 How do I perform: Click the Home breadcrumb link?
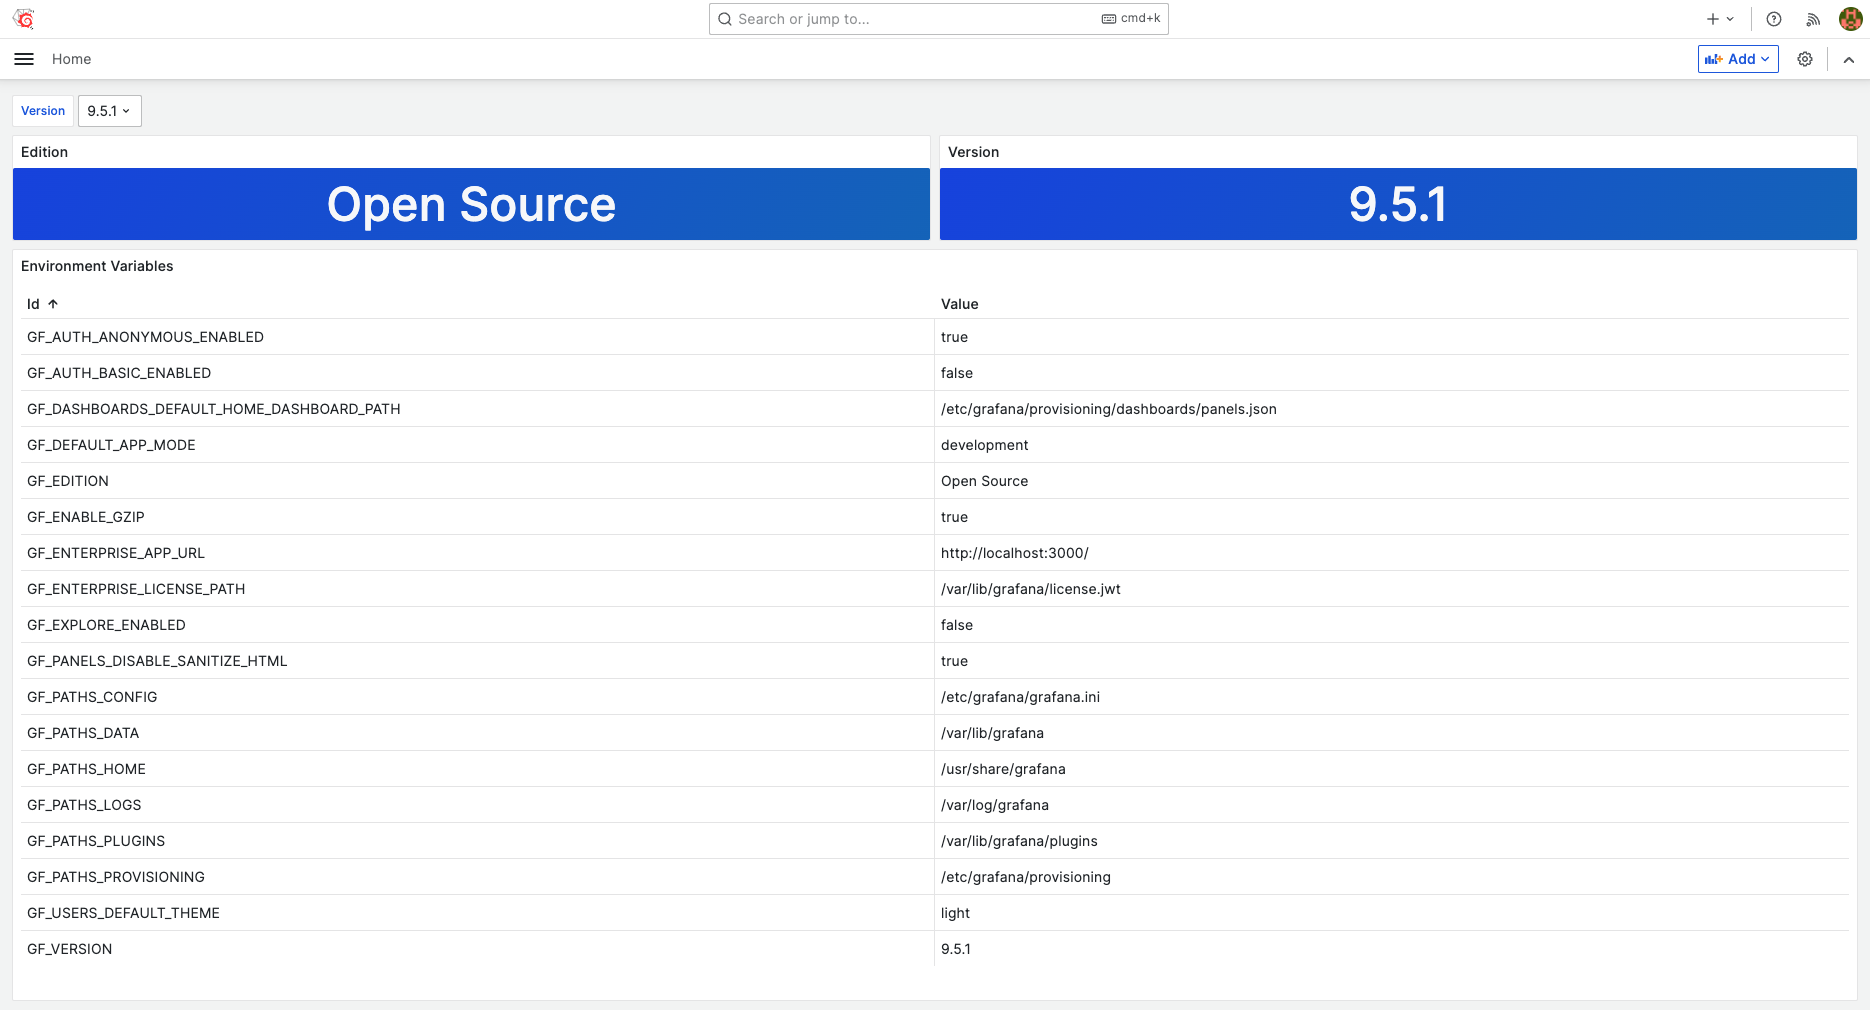(x=71, y=59)
